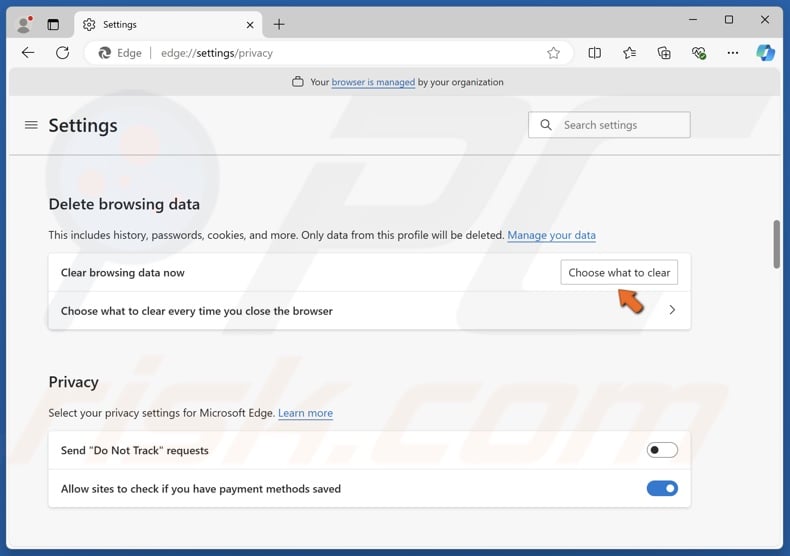This screenshot has width=790, height=556.
Task: Enable Send Do Not Track requests
Action: point(662,450)
